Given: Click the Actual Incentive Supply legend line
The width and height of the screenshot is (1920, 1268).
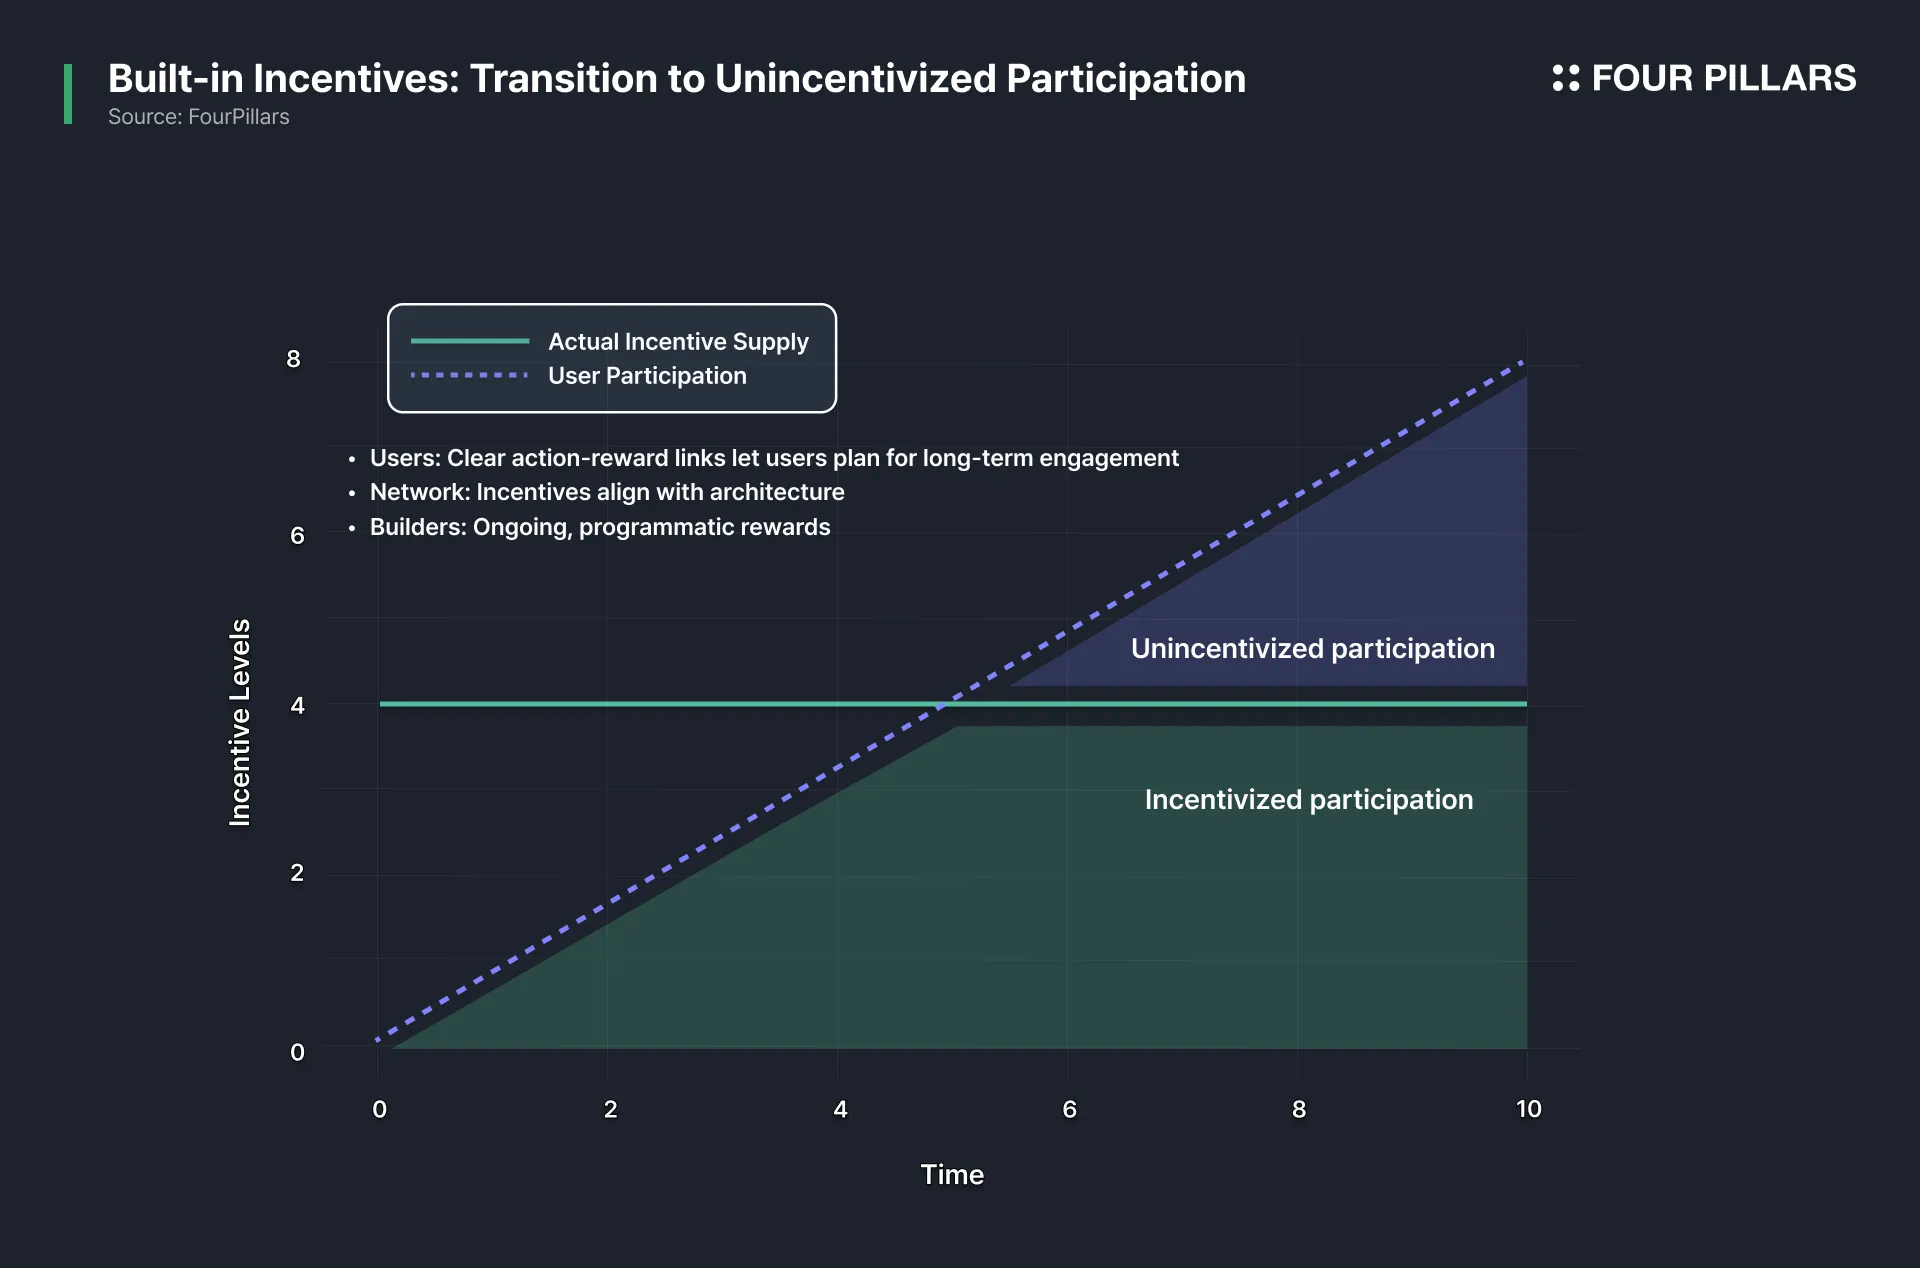Looking at the screenshot, I should 470,341.
